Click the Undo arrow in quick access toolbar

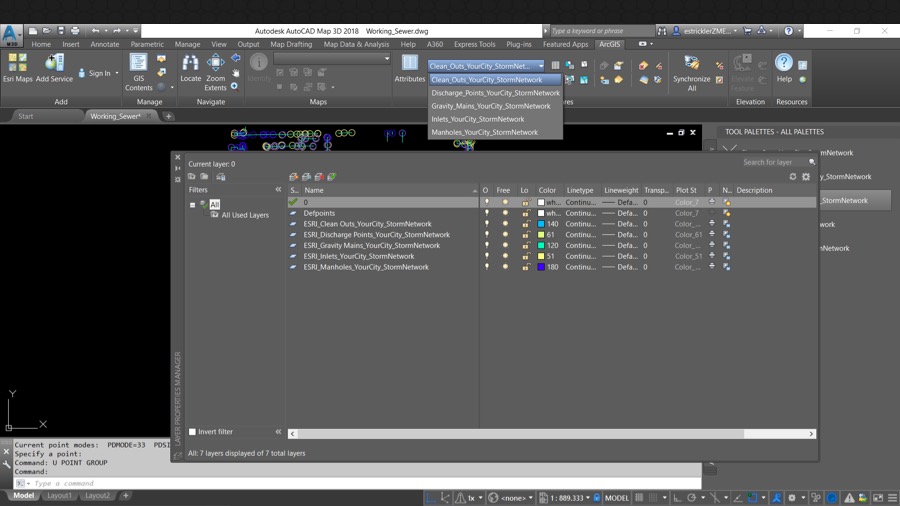[x=96, y=30]
